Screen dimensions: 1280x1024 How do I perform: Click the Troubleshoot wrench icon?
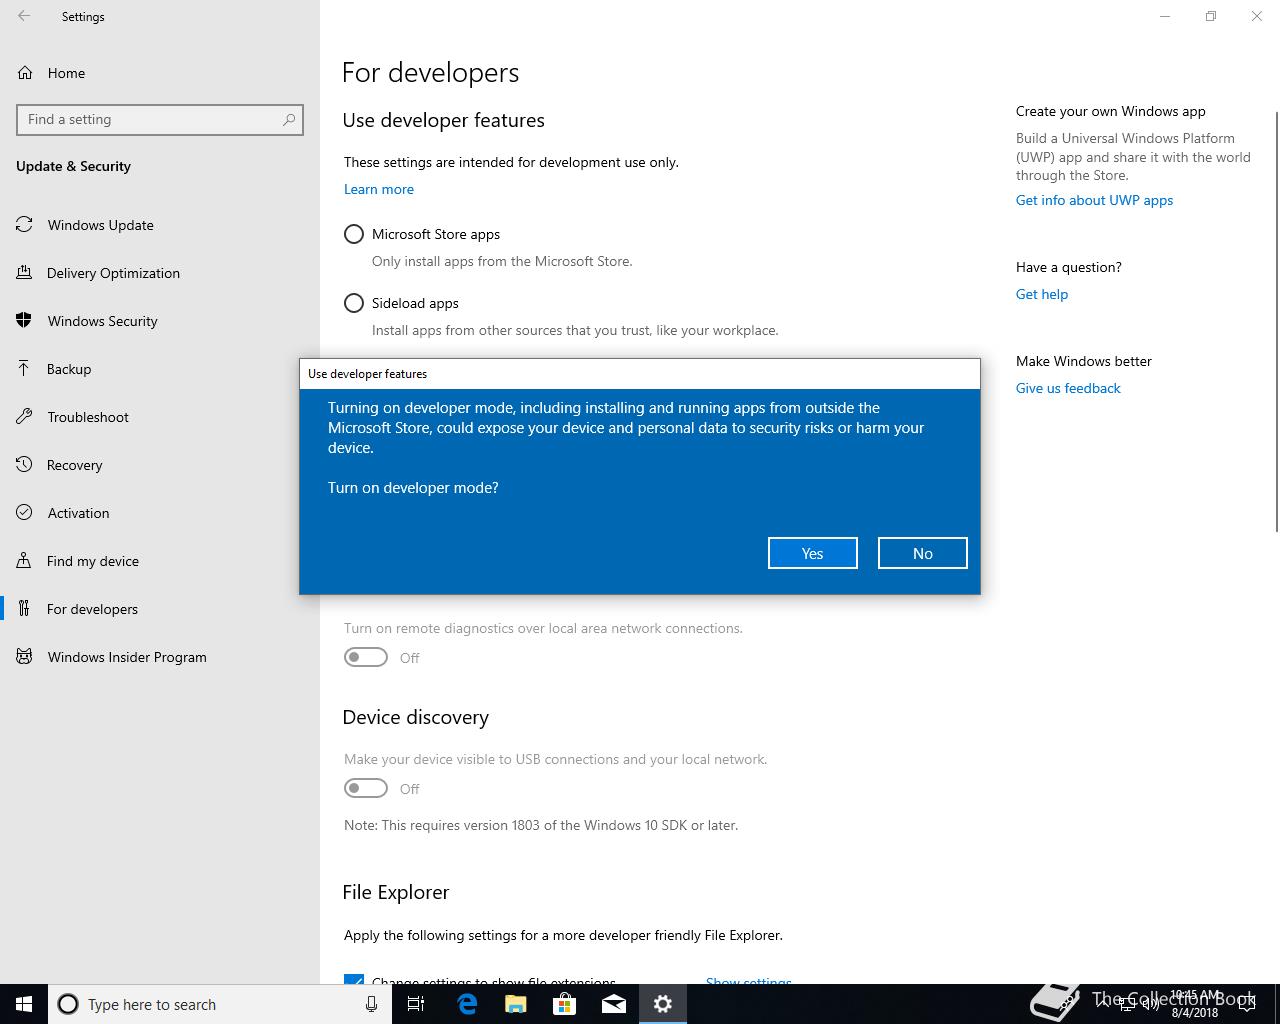coord(24,416)
